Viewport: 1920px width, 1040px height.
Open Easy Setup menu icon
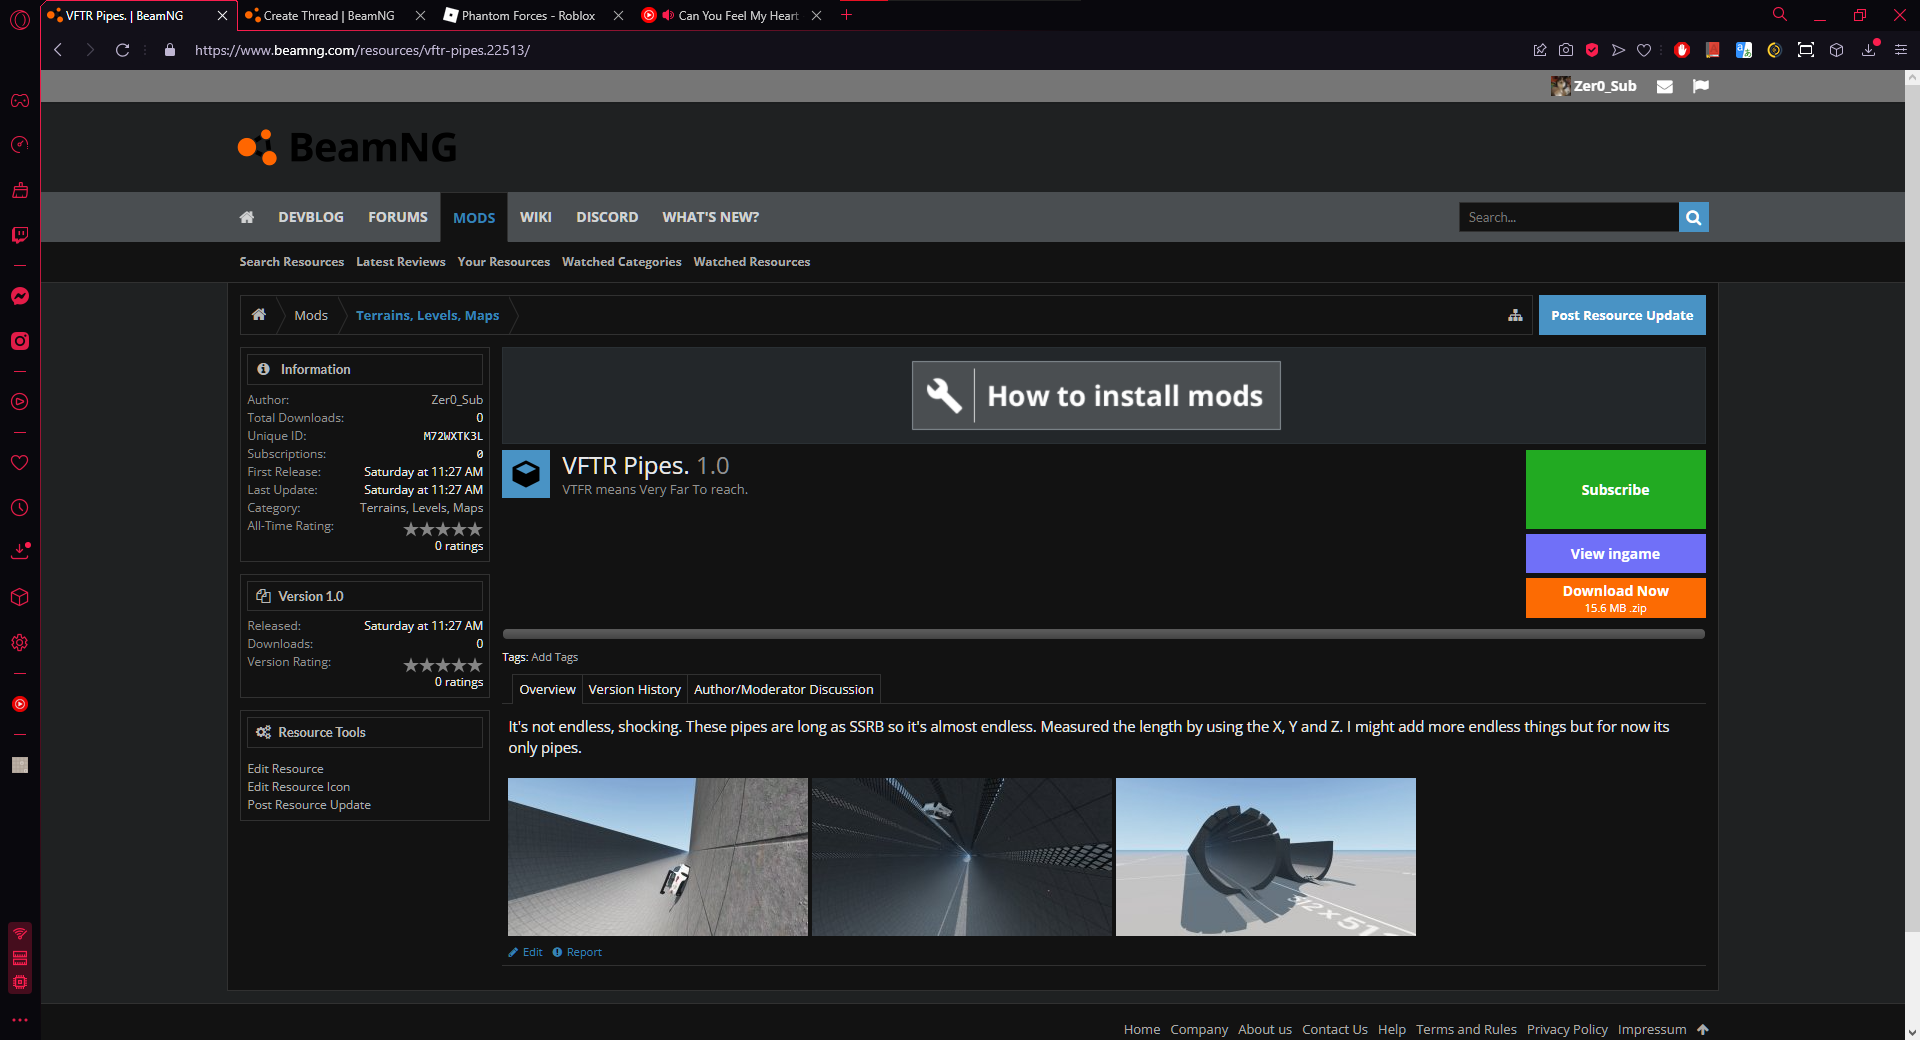point(1901,50)
